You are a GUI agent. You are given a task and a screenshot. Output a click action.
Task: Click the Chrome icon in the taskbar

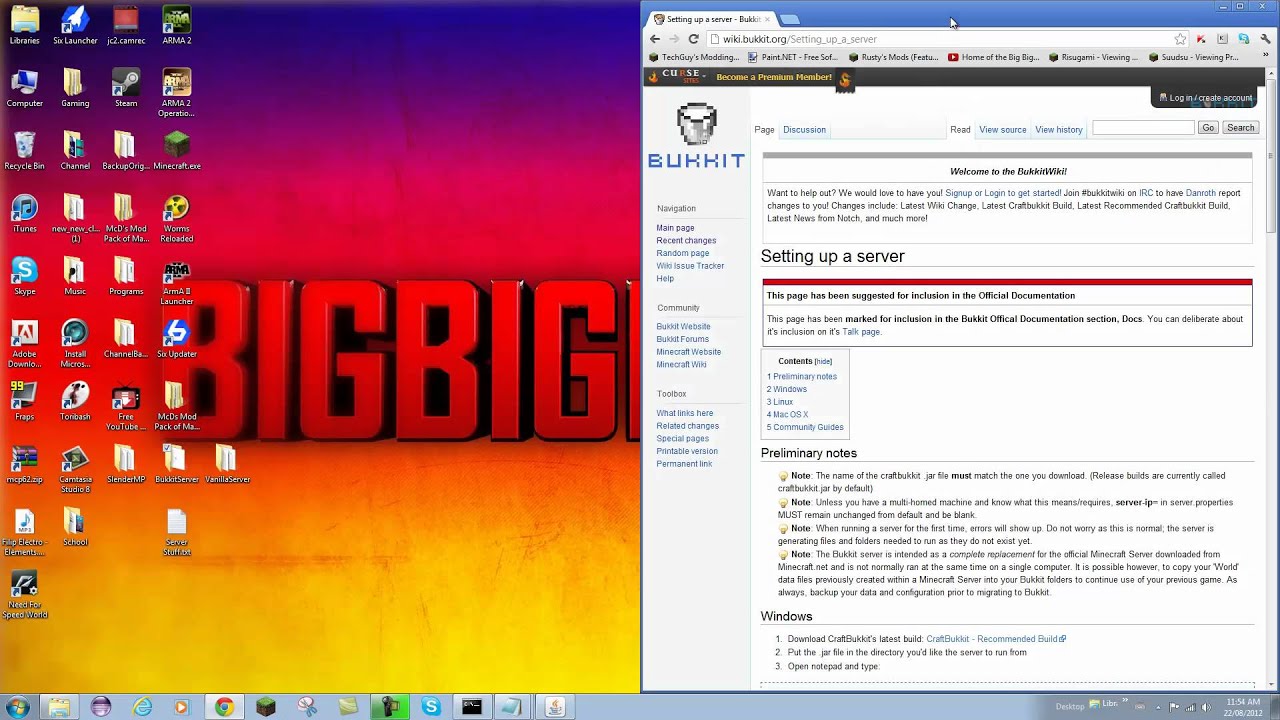(x=224, y=707)
